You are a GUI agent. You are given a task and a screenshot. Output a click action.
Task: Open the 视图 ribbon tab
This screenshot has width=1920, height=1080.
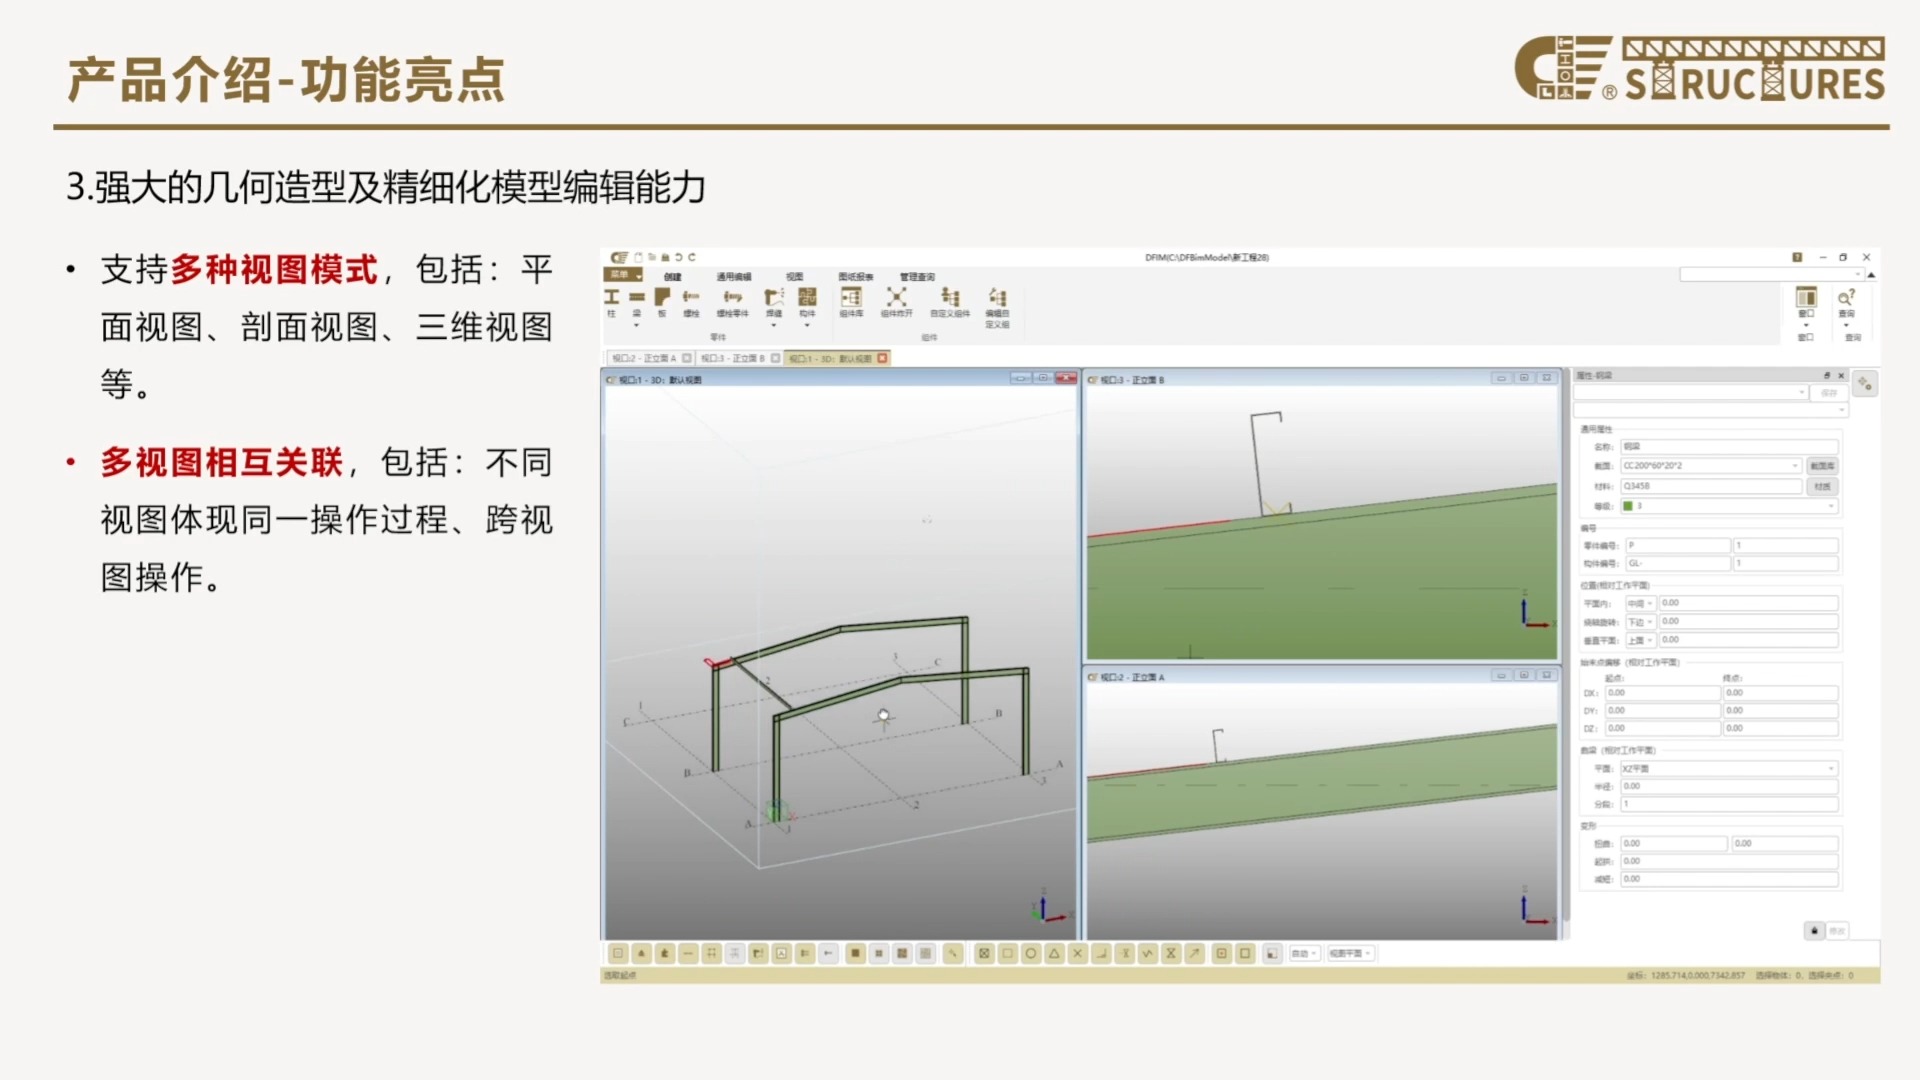794,277
